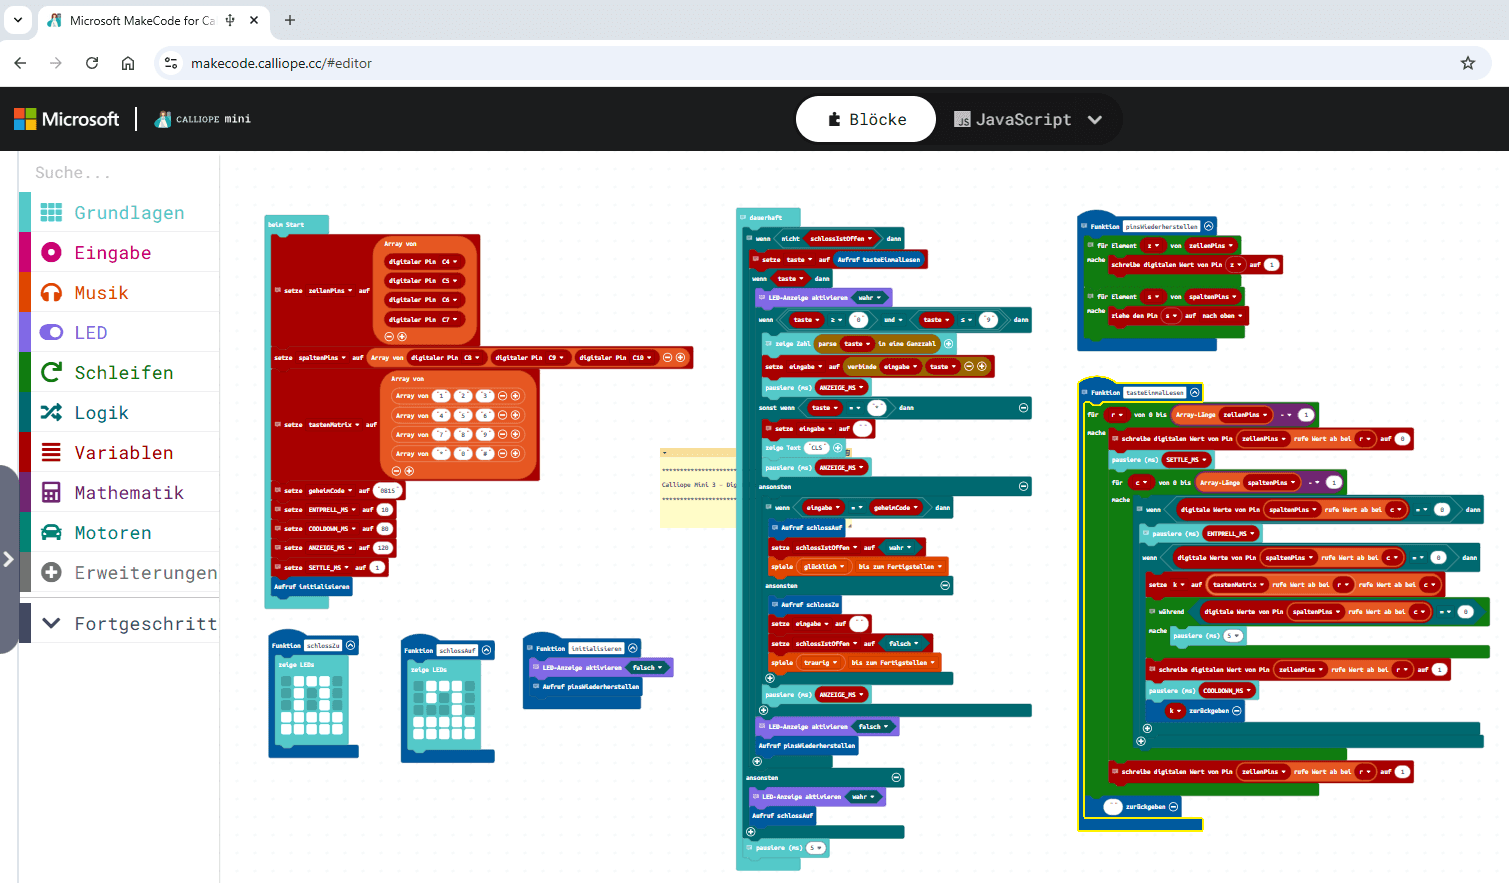The height and width of the screenshot is (883, 1509).
Task: Toggle top-left LED in schlossAuf grid
Action: [x=419, y=687]
